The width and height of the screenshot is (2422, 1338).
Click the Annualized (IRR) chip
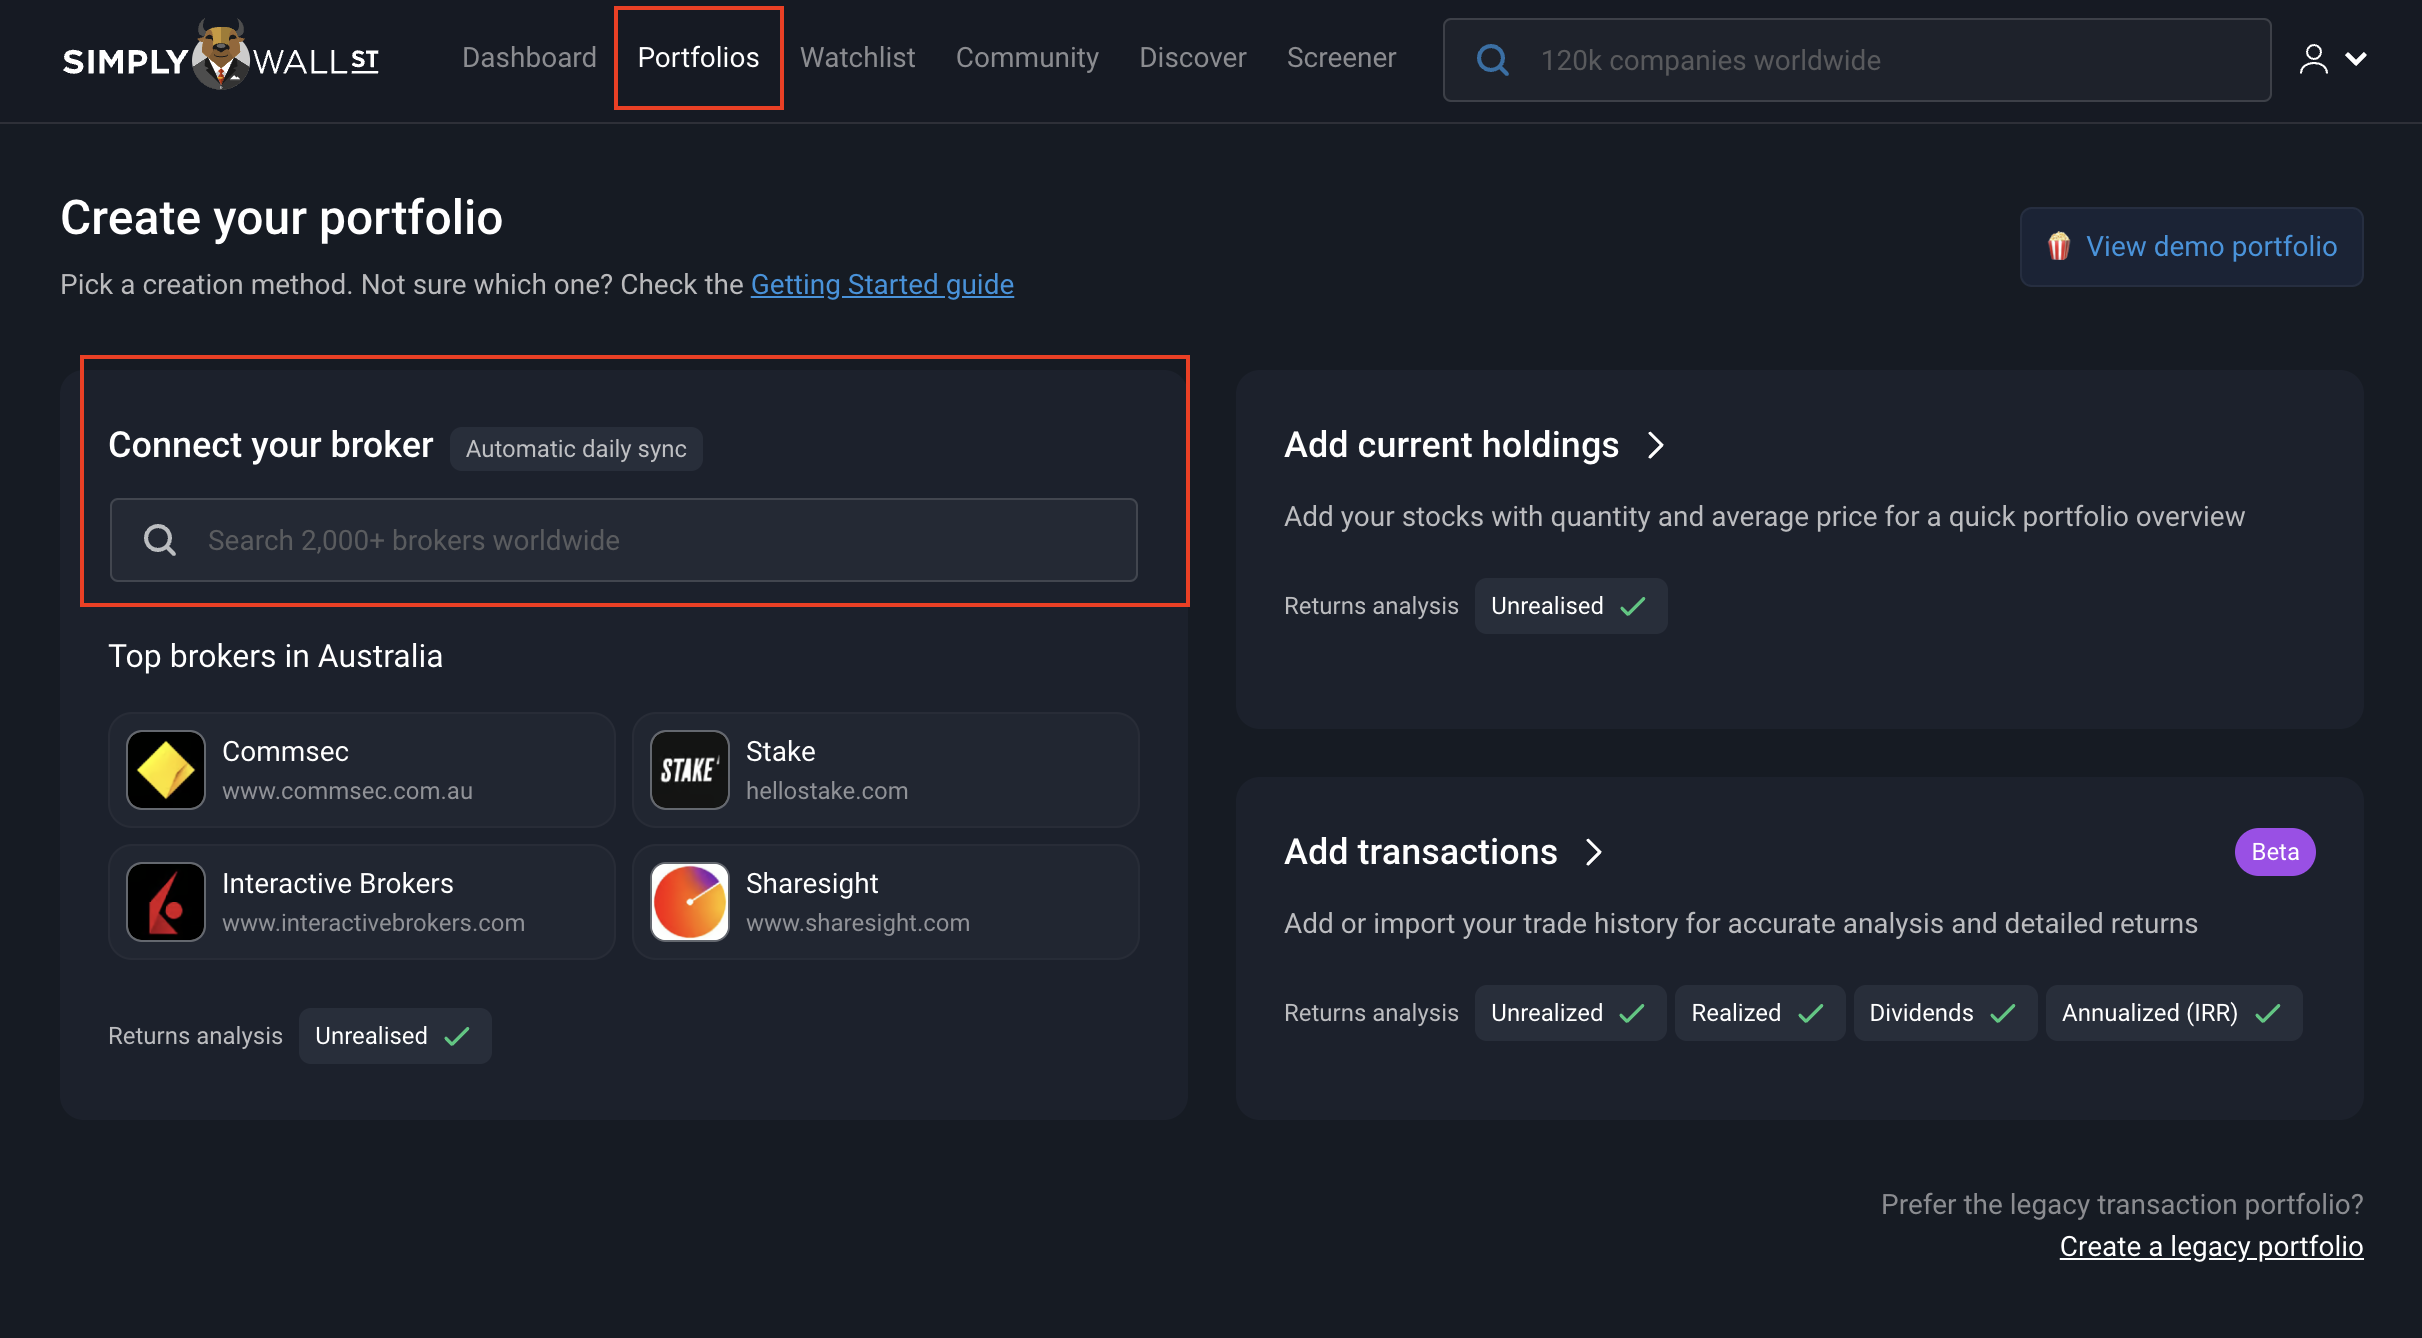(x=2174, y=1013)
